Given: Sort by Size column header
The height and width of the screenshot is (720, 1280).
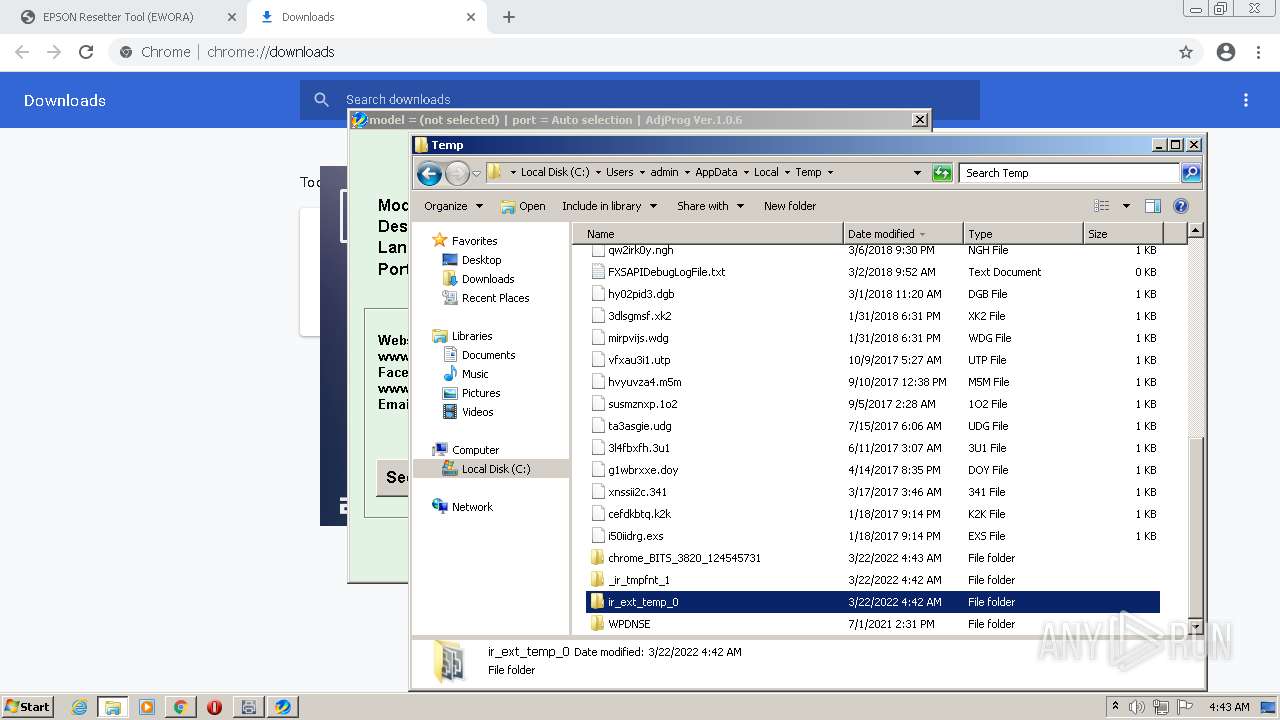Looking at the screenshot, I should coord(1124,234).
